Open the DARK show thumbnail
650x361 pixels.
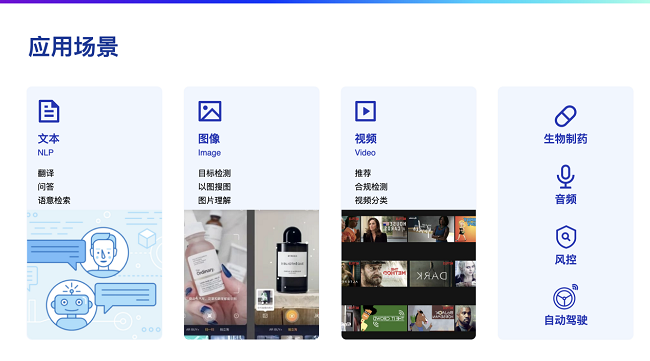[432, 274]
